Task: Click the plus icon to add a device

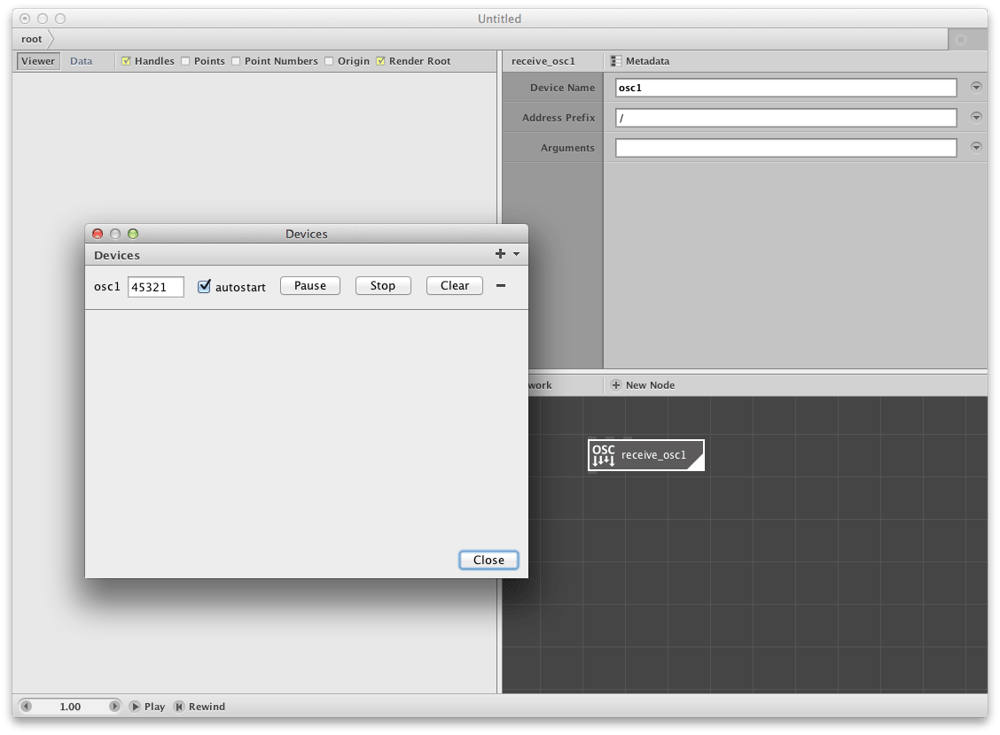Action: 500,254
